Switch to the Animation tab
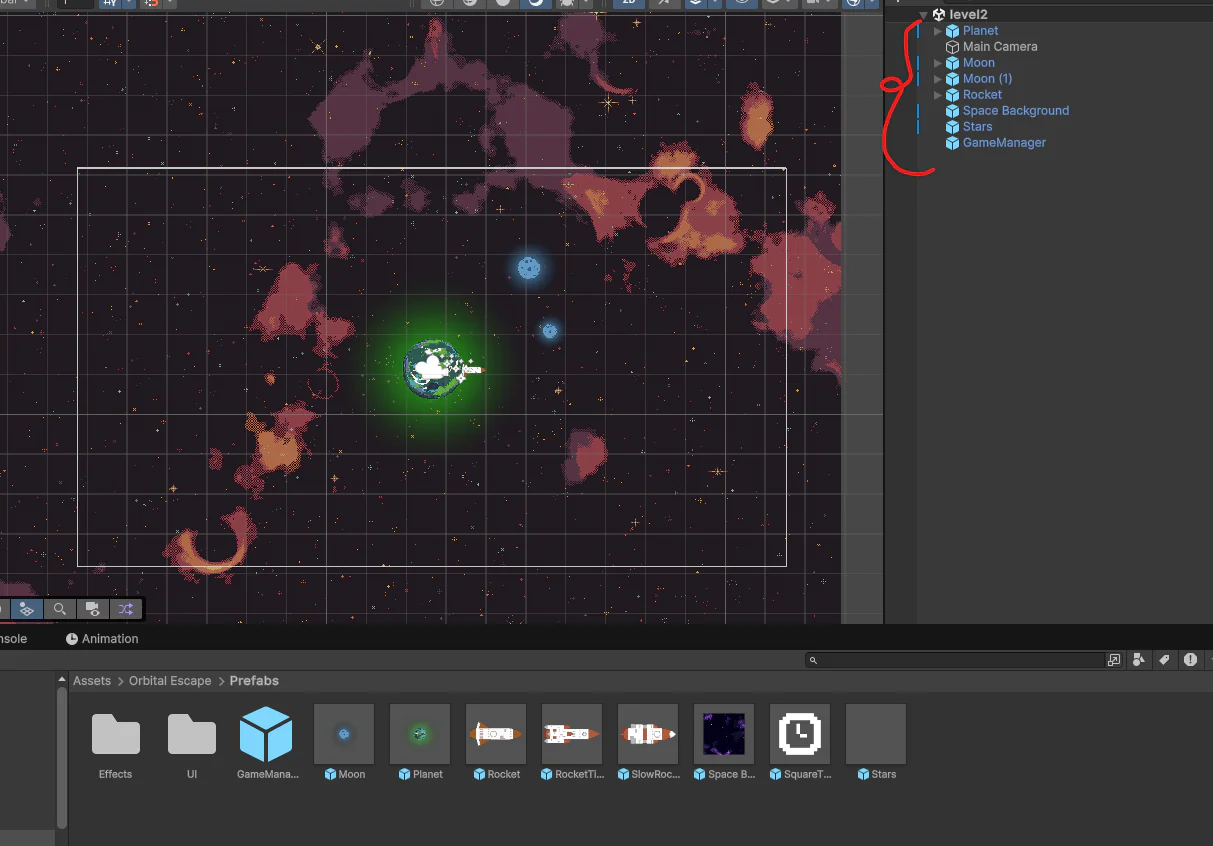1213x846 pixels. (101, 639)
